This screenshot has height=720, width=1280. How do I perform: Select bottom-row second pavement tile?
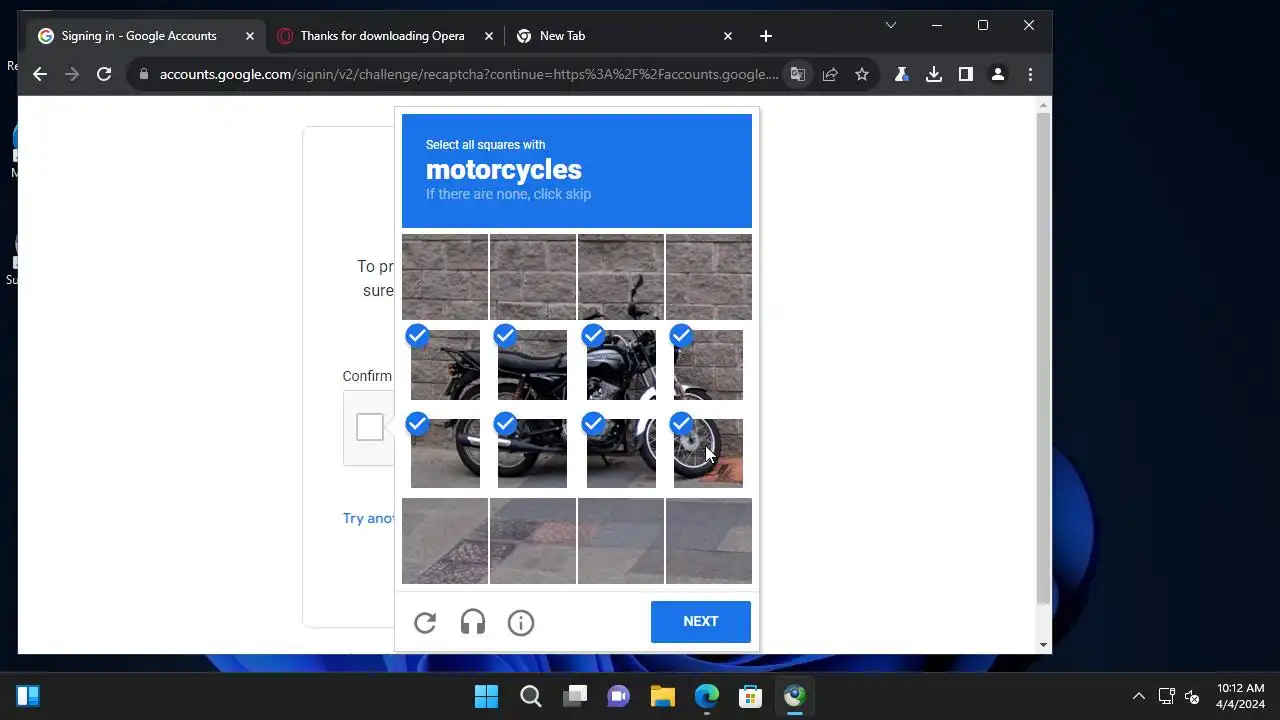[x=533, y=541]
